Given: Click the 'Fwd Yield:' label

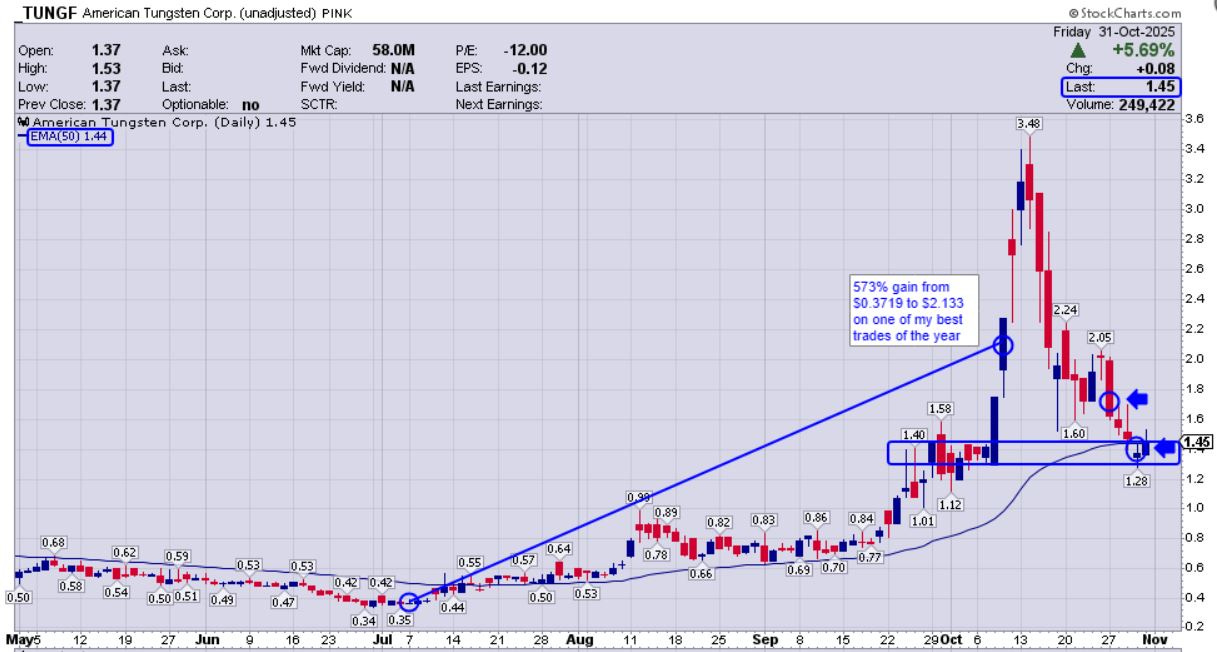Looking at the screenshot, I should pos(331,86).
